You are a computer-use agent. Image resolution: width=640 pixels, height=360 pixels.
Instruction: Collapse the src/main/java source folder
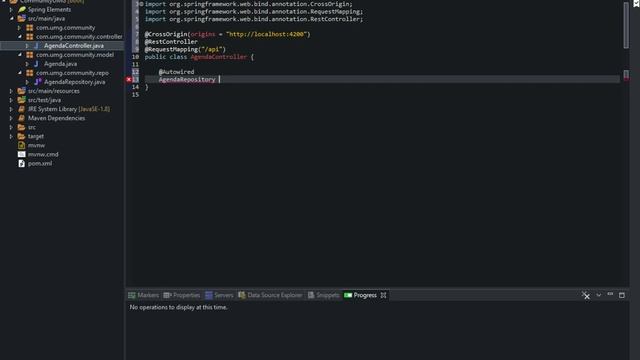pyautogui.click(x=11, y=18)
